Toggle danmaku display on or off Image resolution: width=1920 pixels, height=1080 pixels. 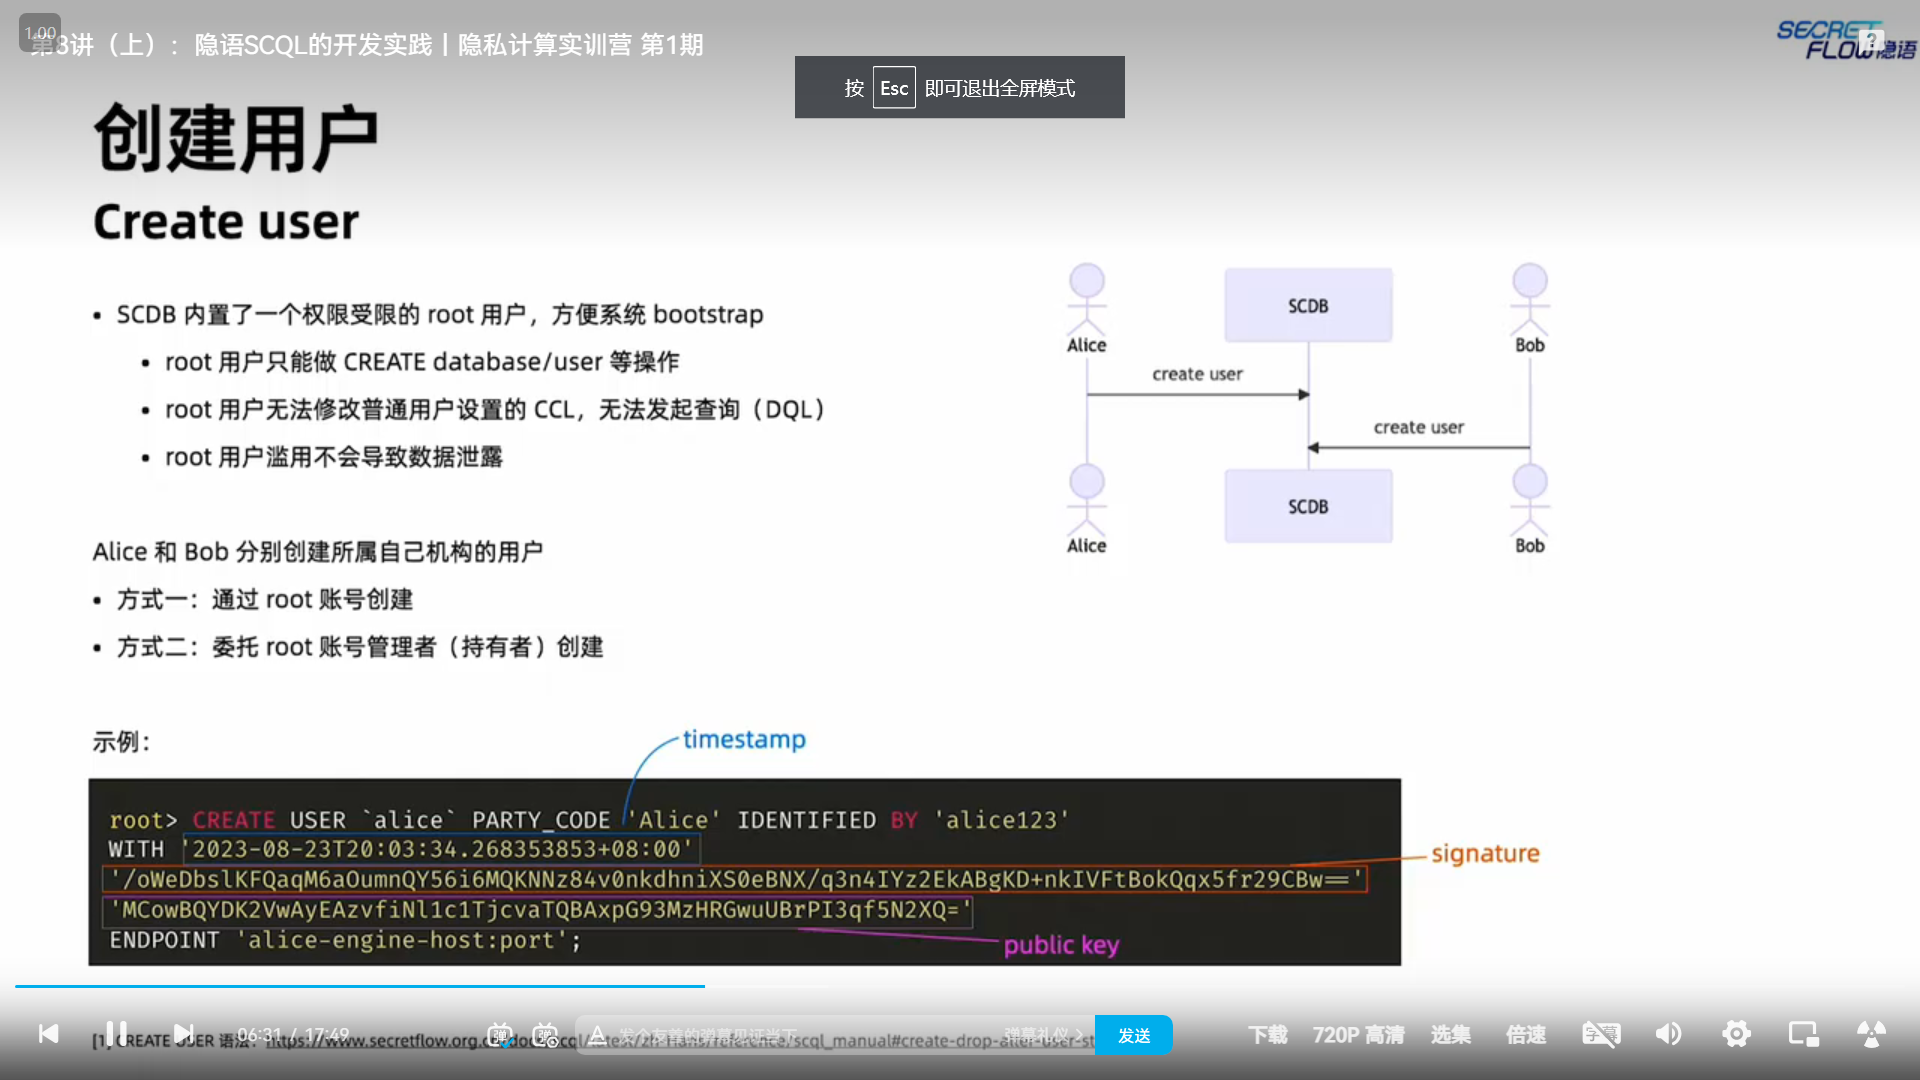pyautogui.click(x=500, y=1035)
